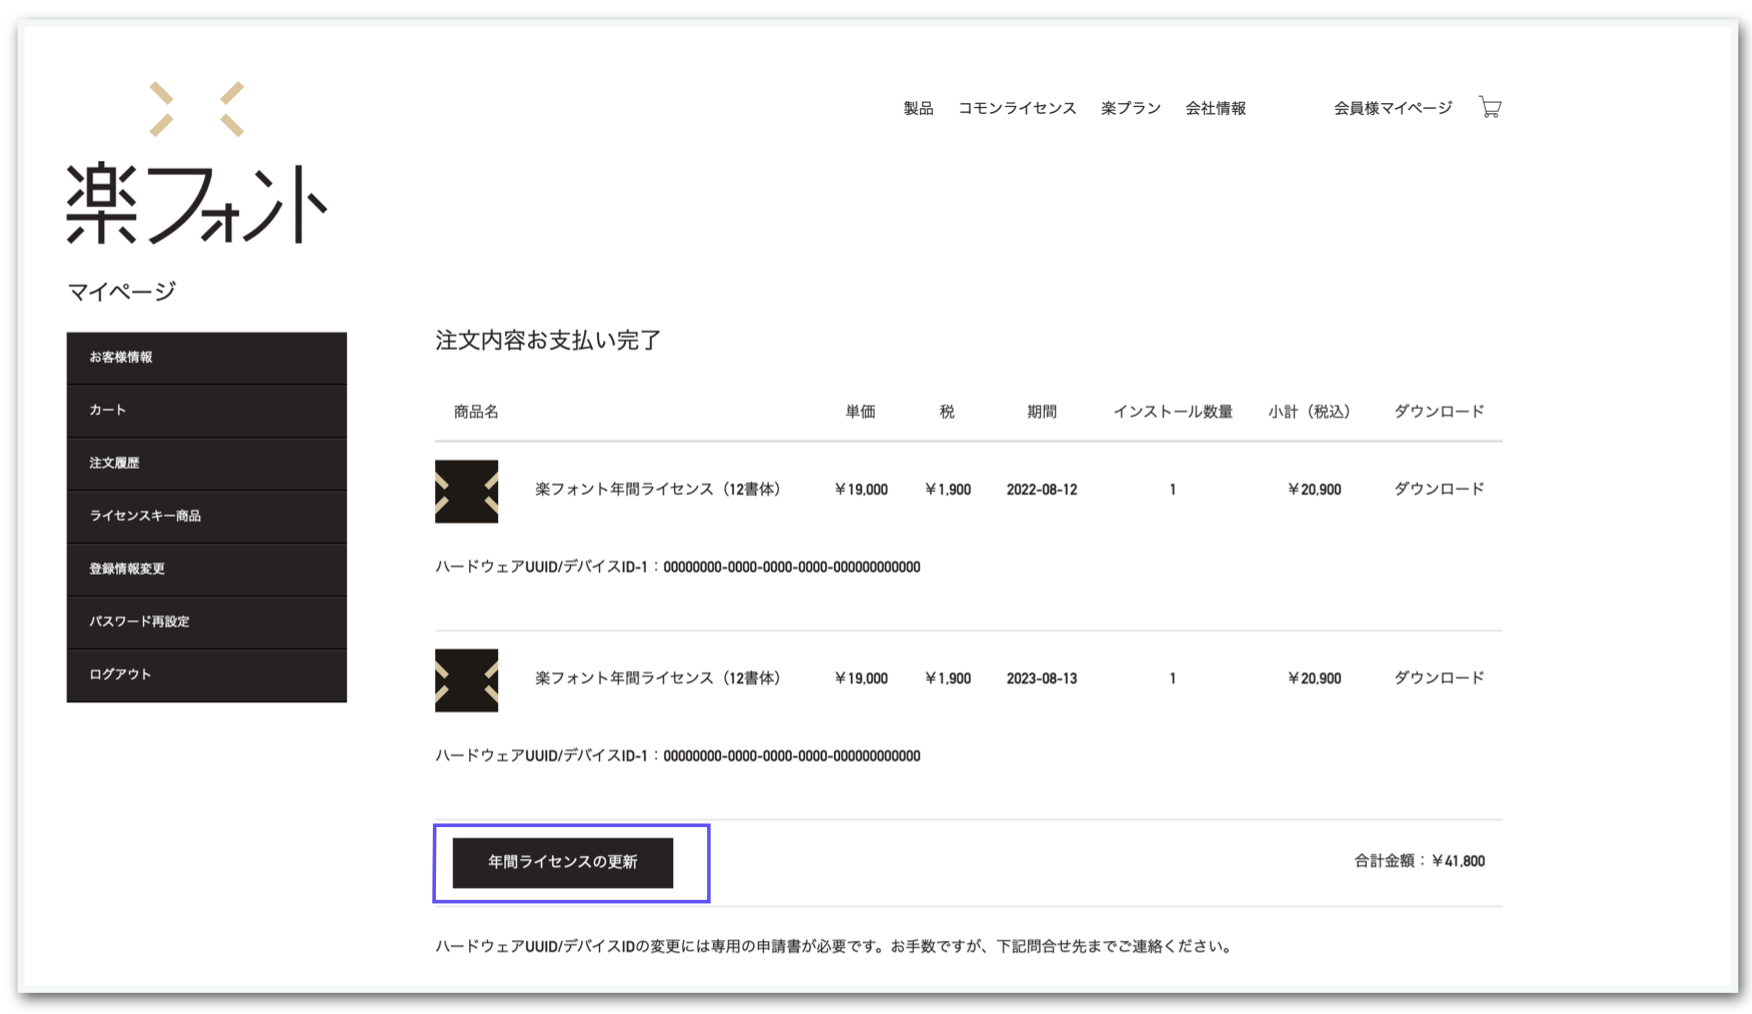The height and width of the screenshot is (1014, 1752).
Task: Select カート in sidebar menu
Action: 206,410
